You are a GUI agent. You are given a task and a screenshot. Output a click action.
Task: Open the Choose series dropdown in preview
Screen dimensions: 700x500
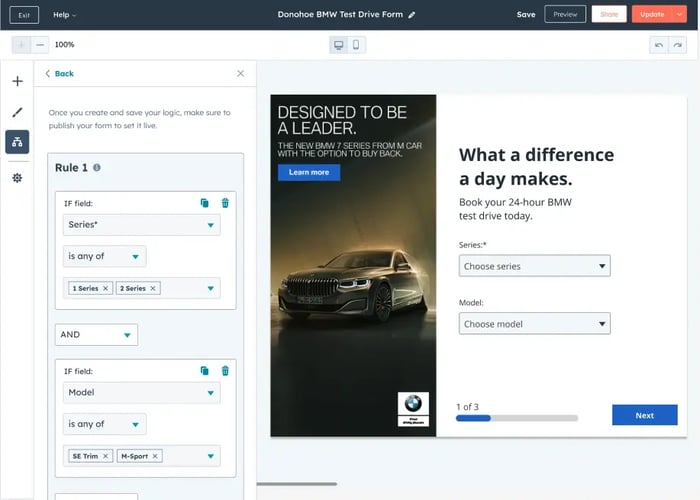point(535,266)
